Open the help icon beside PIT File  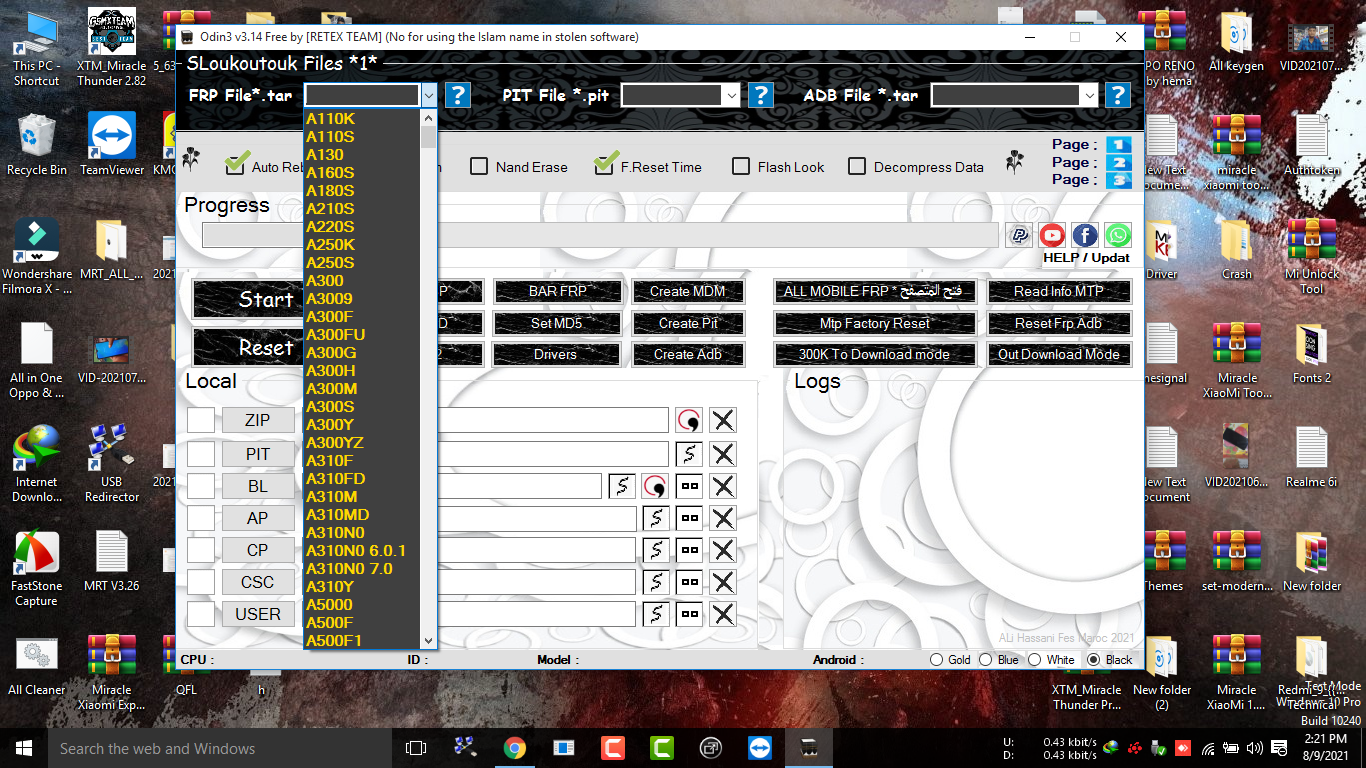click(x=761, y=95)
